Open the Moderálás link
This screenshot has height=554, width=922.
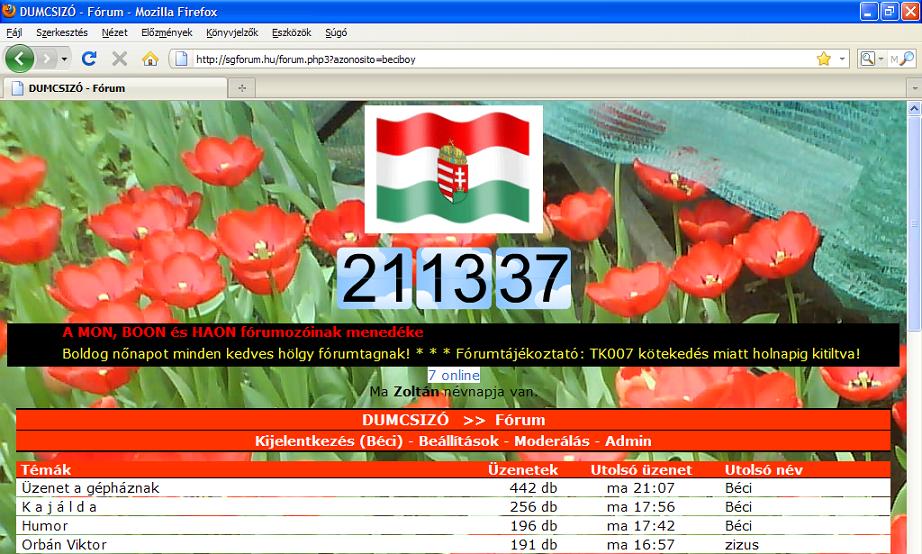(552, 441)
